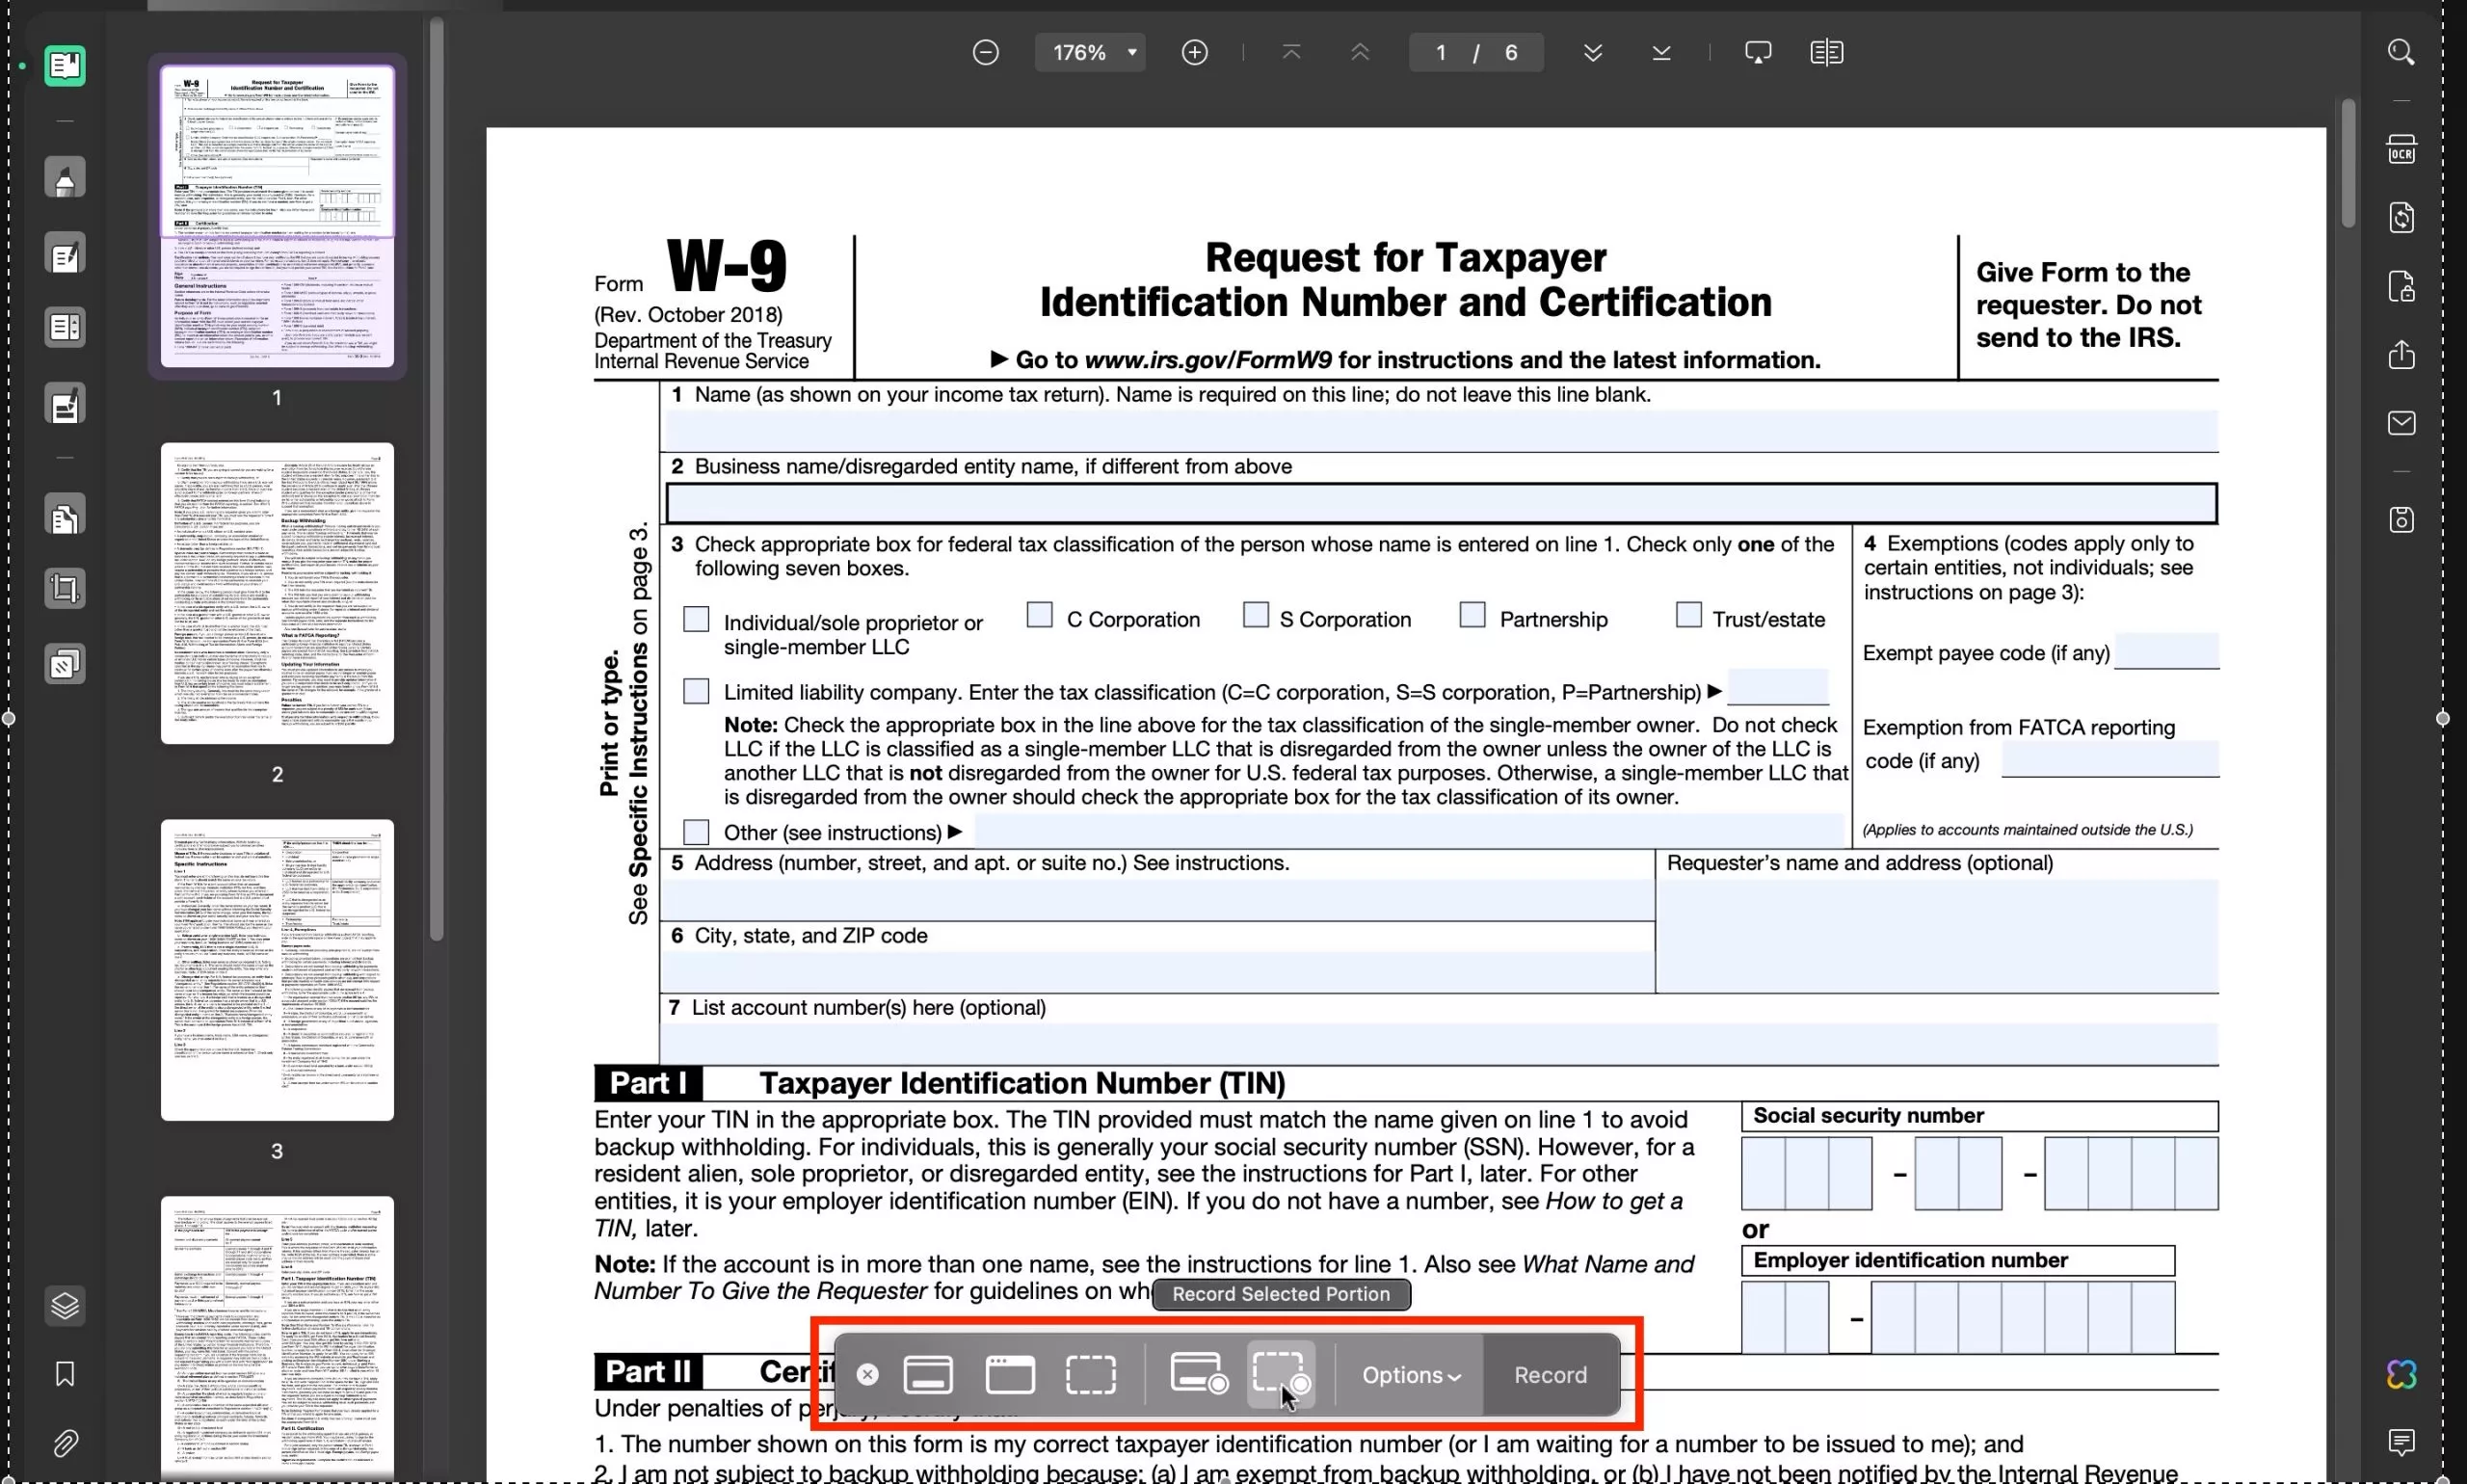
Task: Select page 1 thumbnail
Action: pyautogui.click(x=277, y=216)
